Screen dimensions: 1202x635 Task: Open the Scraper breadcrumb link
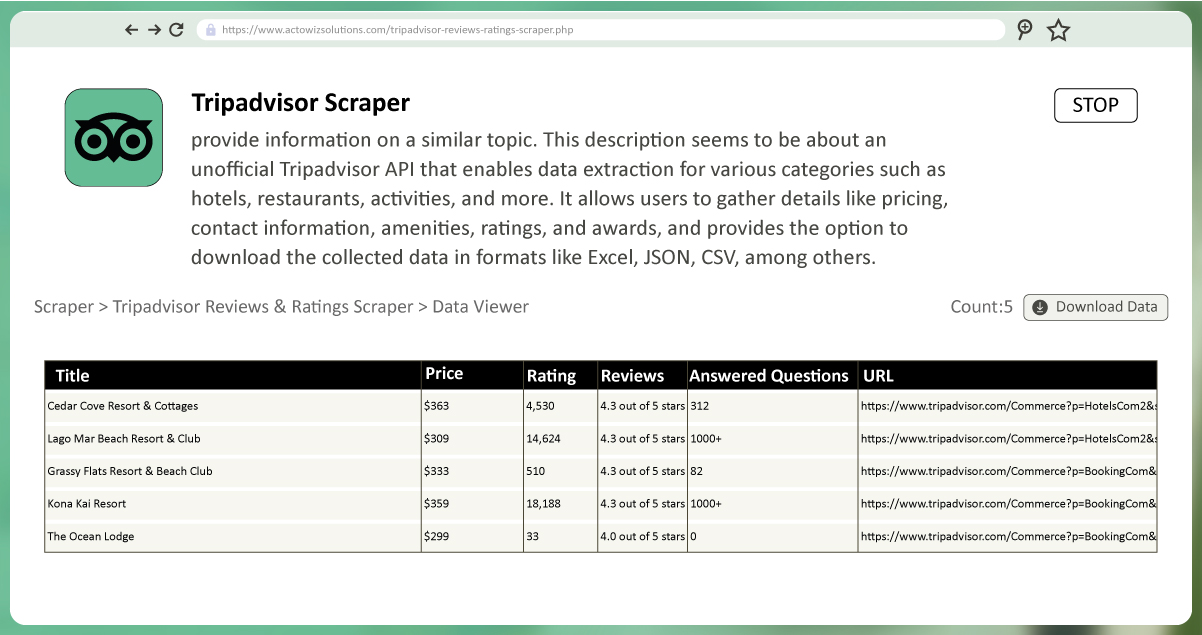coord(64,307)
